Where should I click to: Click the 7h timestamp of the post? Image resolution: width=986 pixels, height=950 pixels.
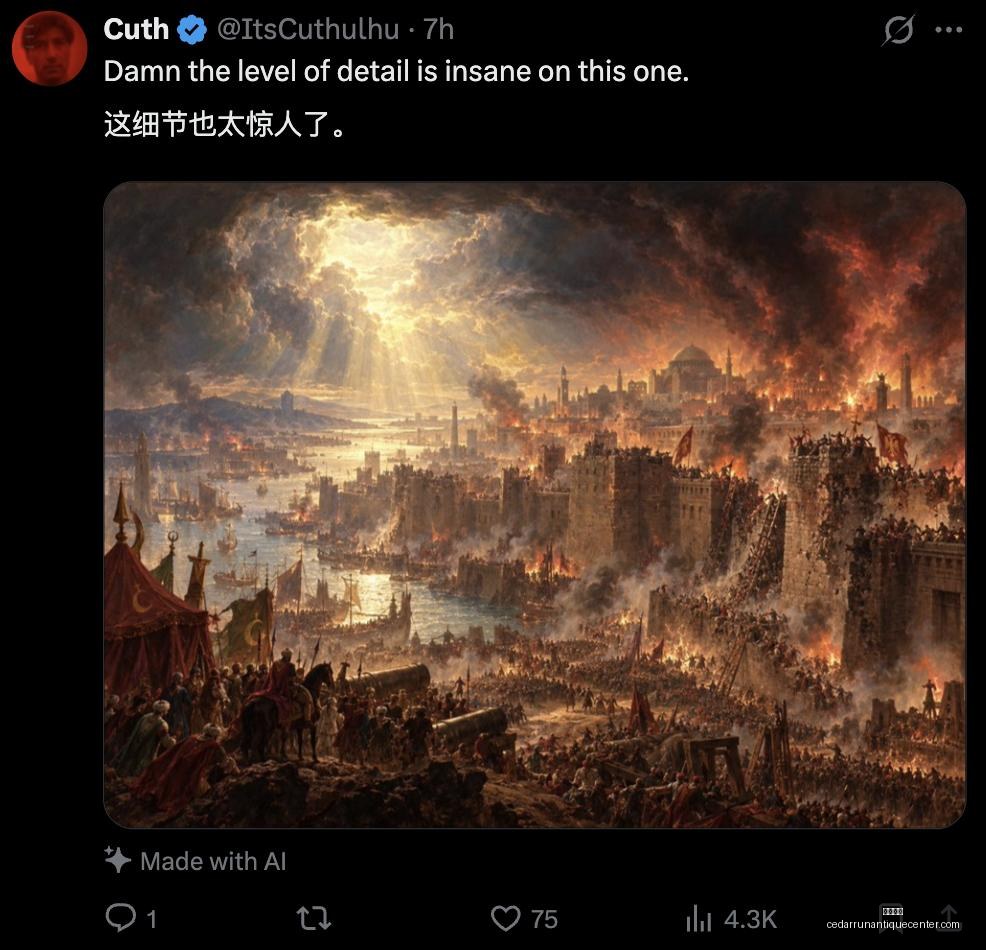coord(438,30)
